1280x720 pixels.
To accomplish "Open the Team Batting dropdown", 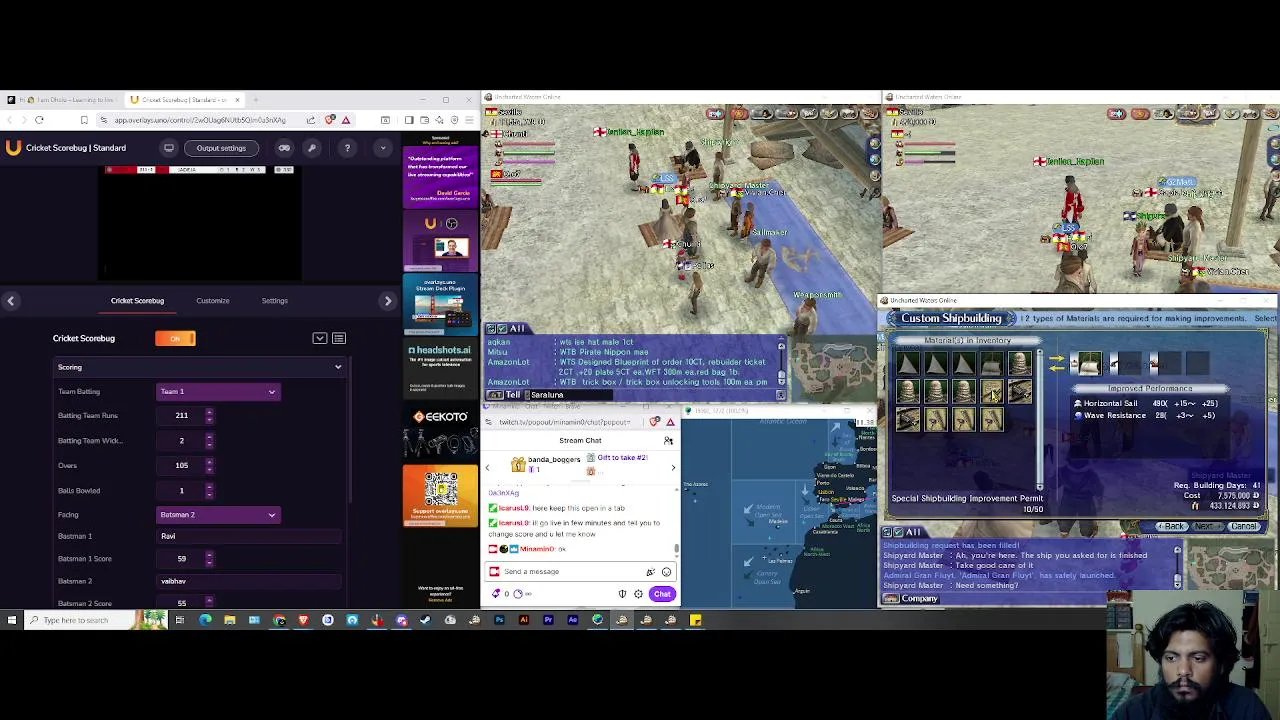I will click(217, 392).
